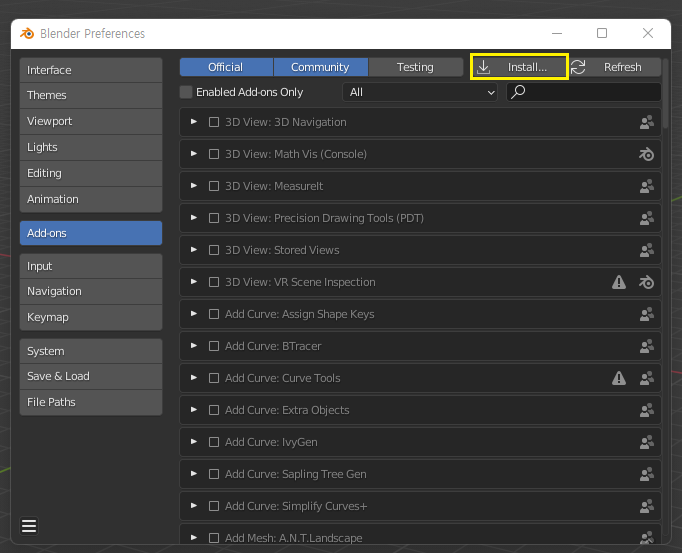This screenshot has width=682, height=553.
Task: Click community icon on 3D Navigation row
Action: tap(646, 122)
